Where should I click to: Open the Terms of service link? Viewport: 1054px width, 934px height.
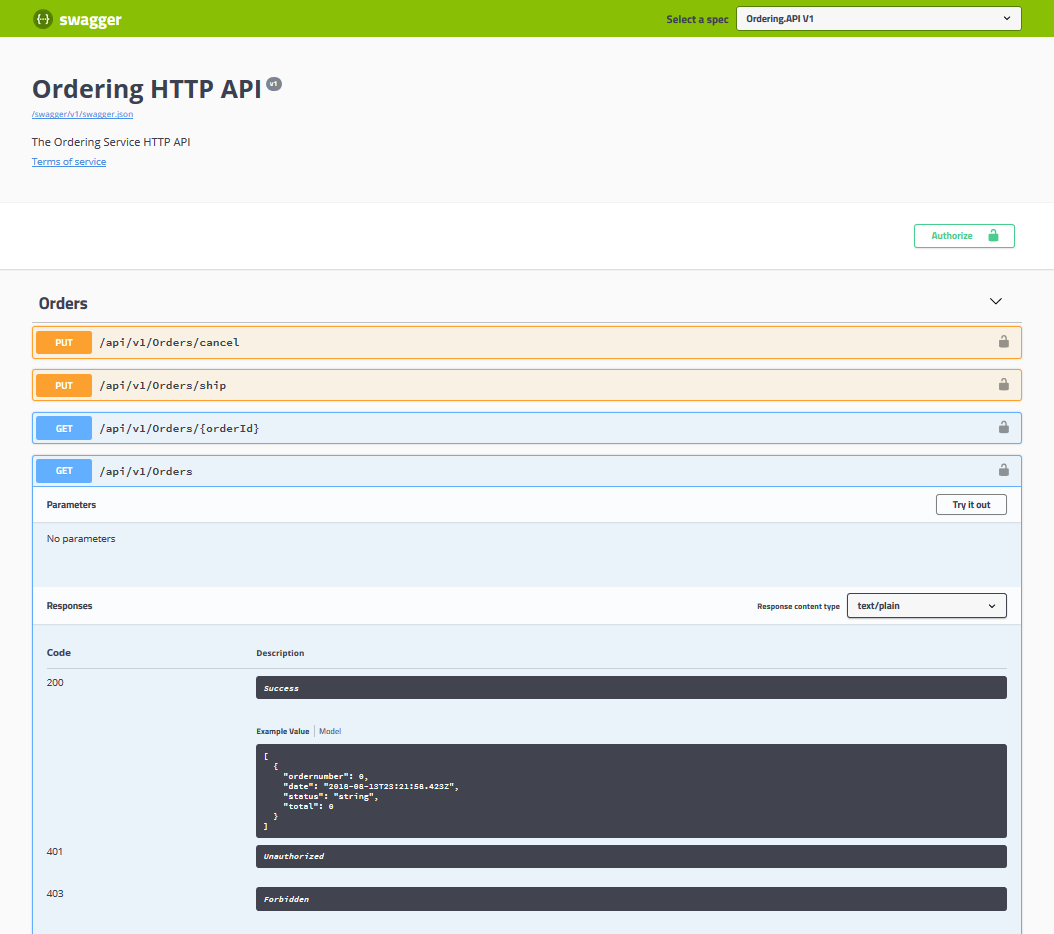68,161
